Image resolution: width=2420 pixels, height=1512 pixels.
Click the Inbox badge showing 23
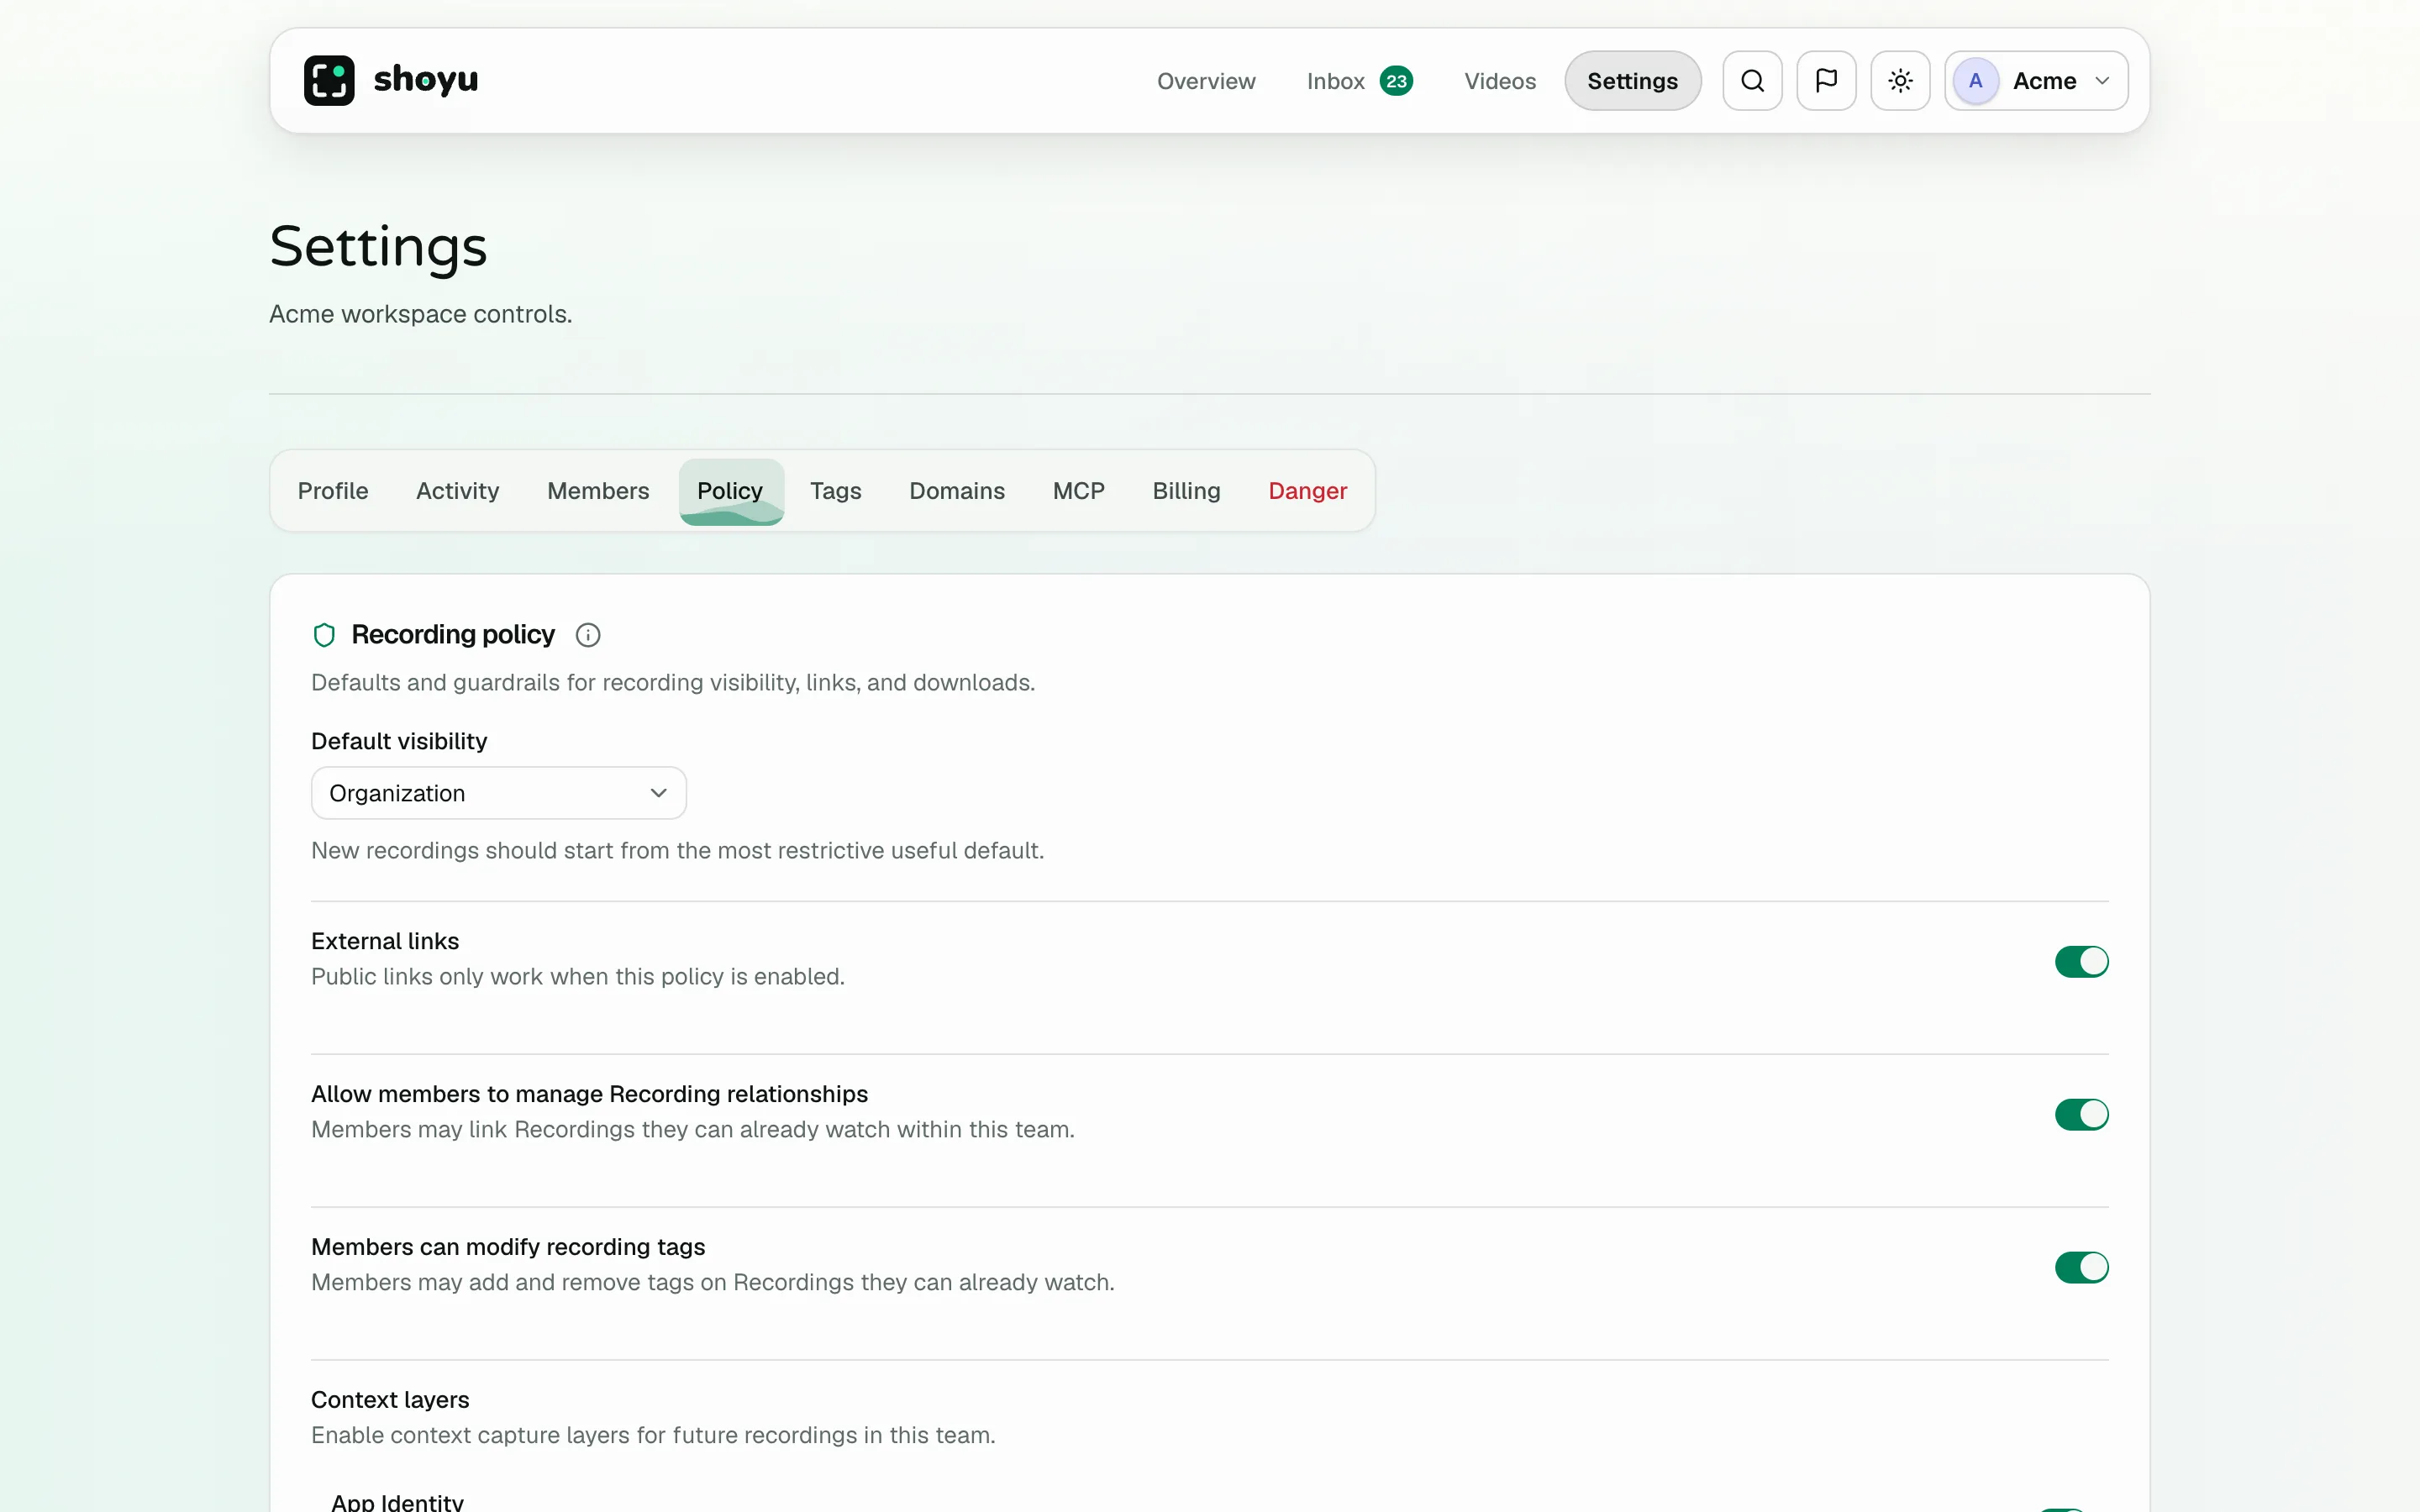(1396, 81)
